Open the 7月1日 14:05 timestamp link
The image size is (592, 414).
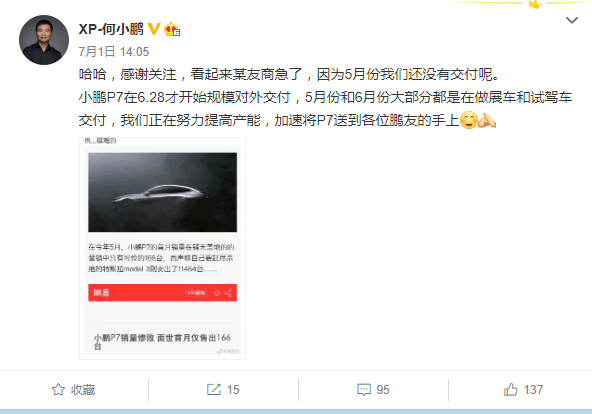[114, 51]
